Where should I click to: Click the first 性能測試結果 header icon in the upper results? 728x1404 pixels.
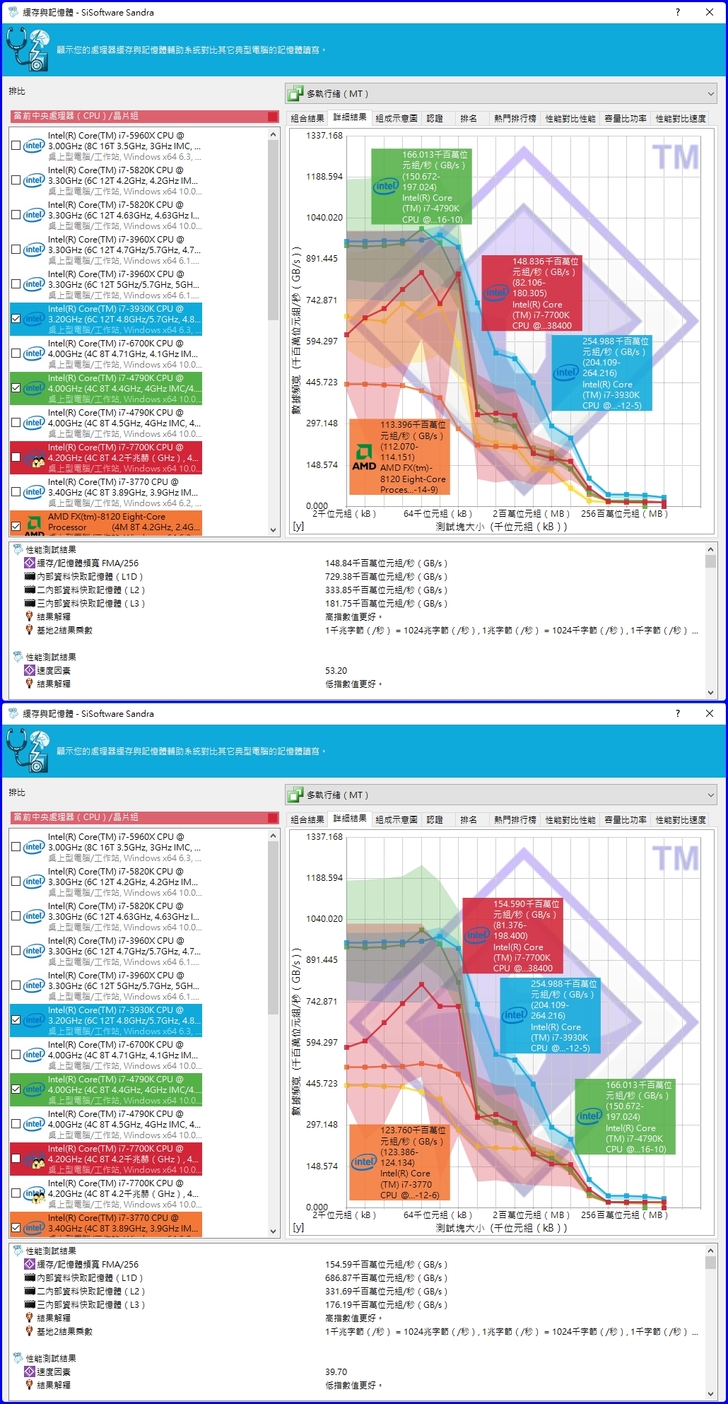pos(17,549)
